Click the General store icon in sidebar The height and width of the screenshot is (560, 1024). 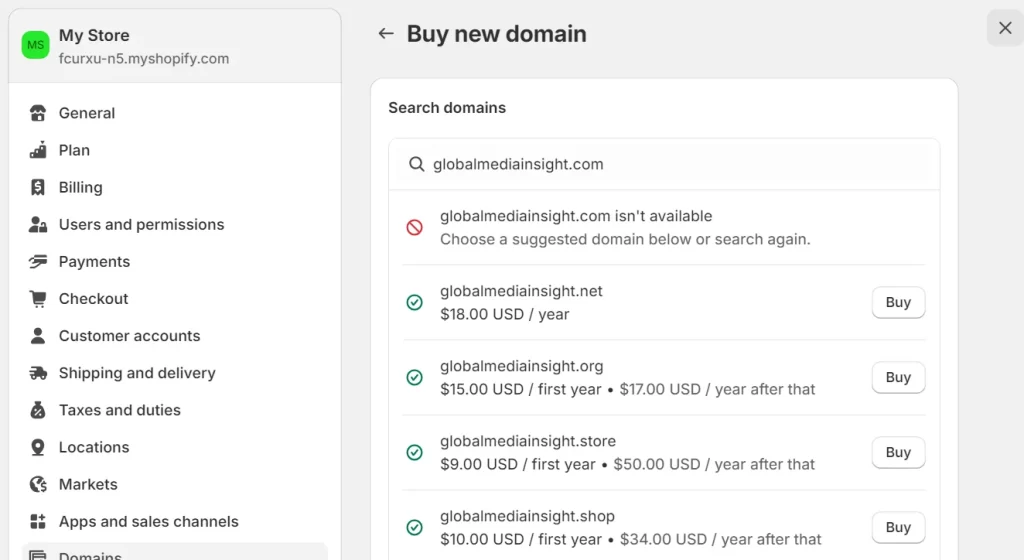pyautogui.click(x=38, y=113)
